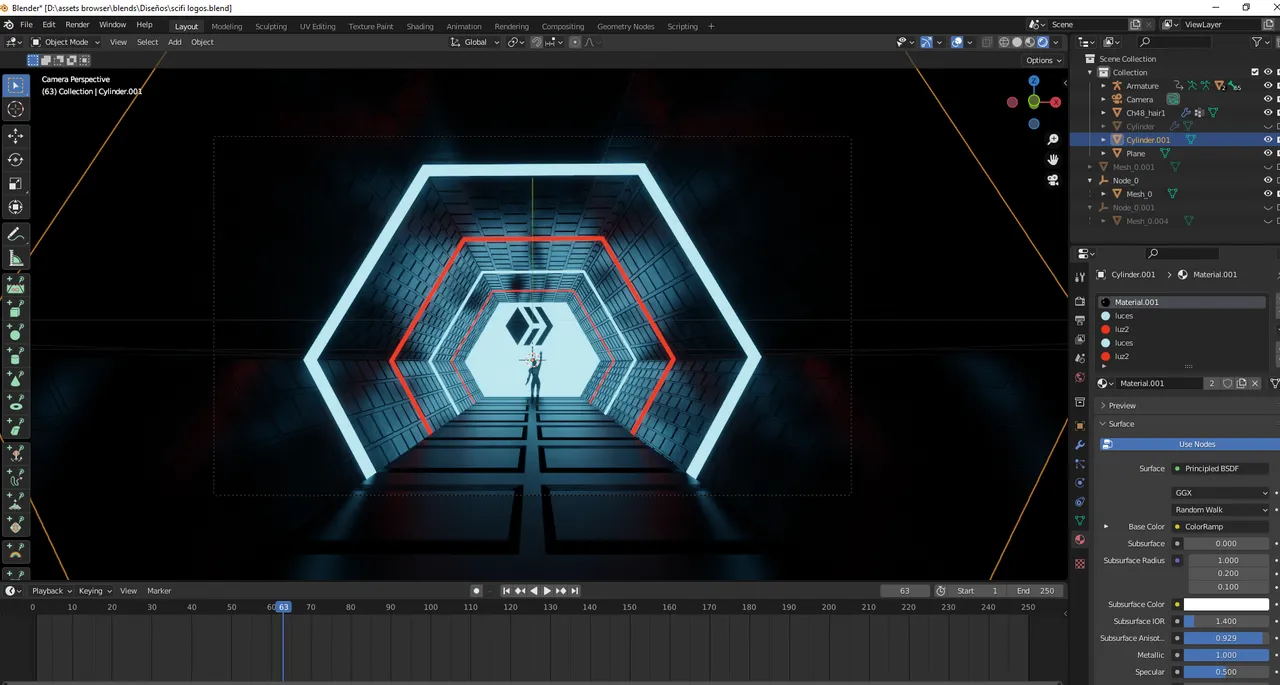The image size is (1280, 685).
Task: Open the Random Walk subsurface dropdown
Action: (1221, 510)
